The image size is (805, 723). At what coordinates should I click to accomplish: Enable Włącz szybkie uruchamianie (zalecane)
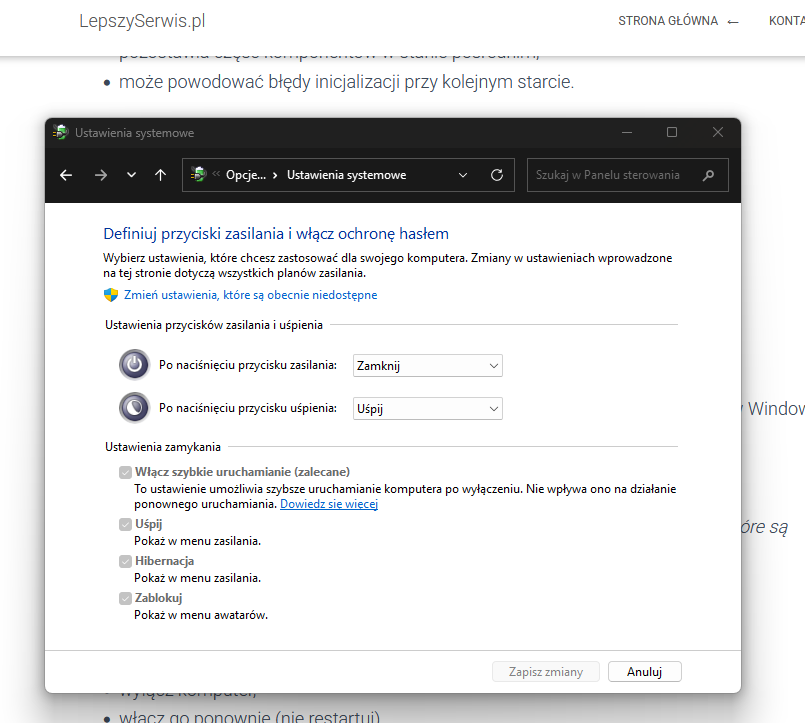pyautogui.click(x=125, y=471)
